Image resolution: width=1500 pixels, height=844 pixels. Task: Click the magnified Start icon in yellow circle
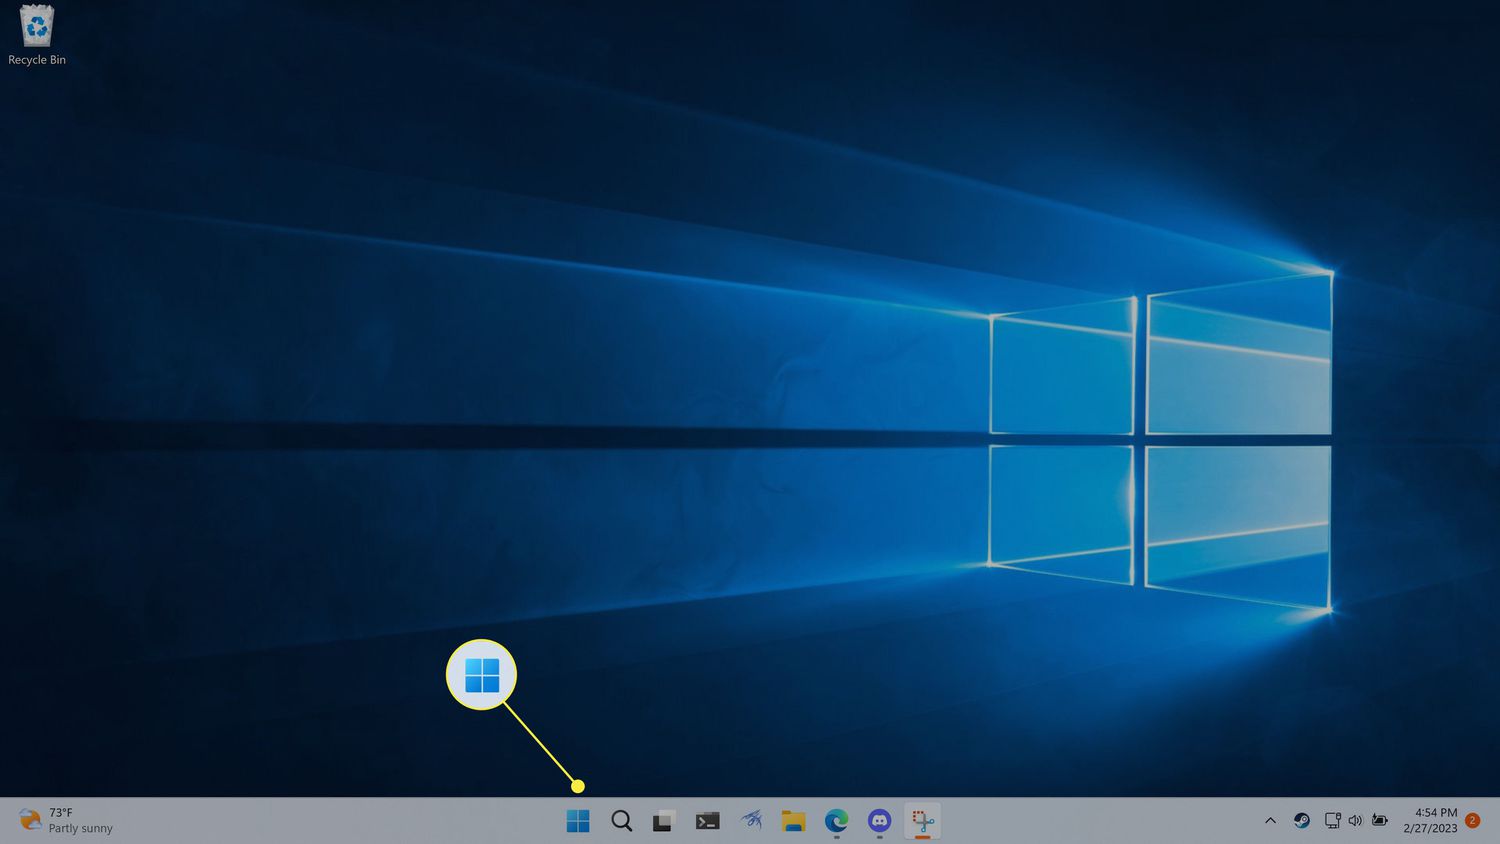tap(481, 675)
